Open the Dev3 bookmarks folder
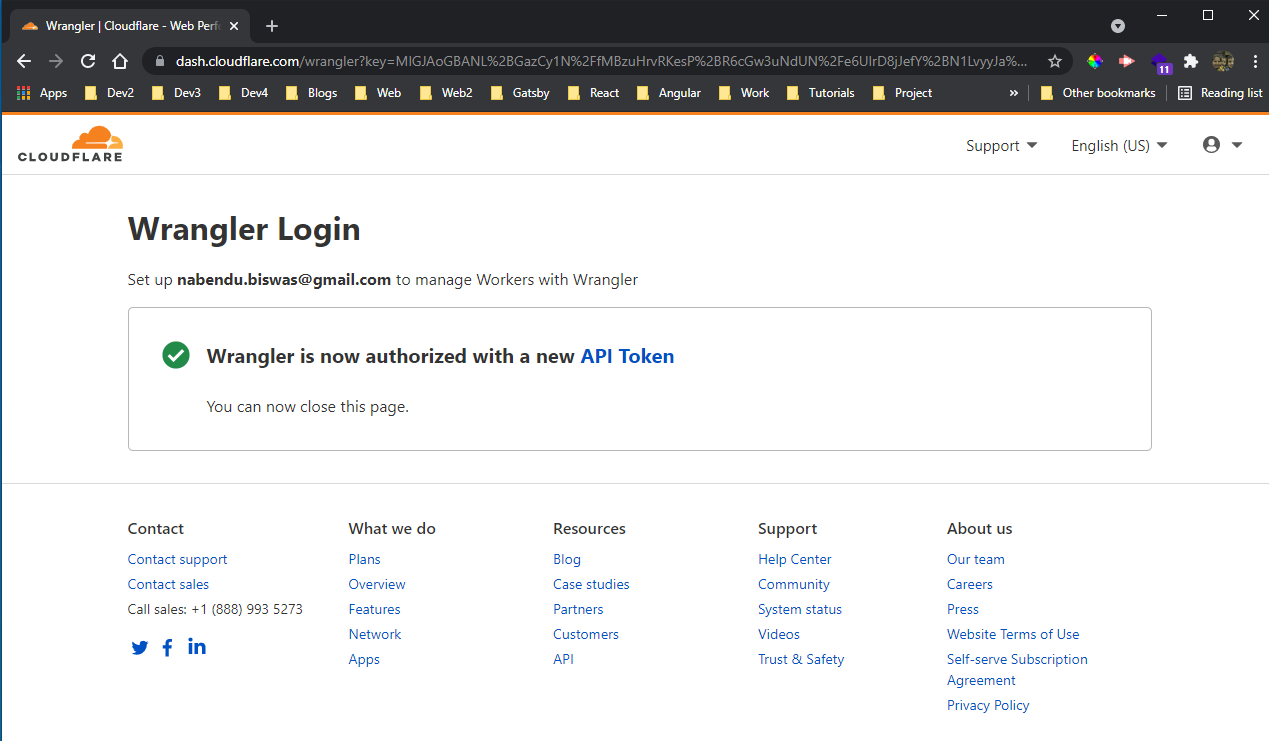The image size is (1269, 741). [176, 93]
